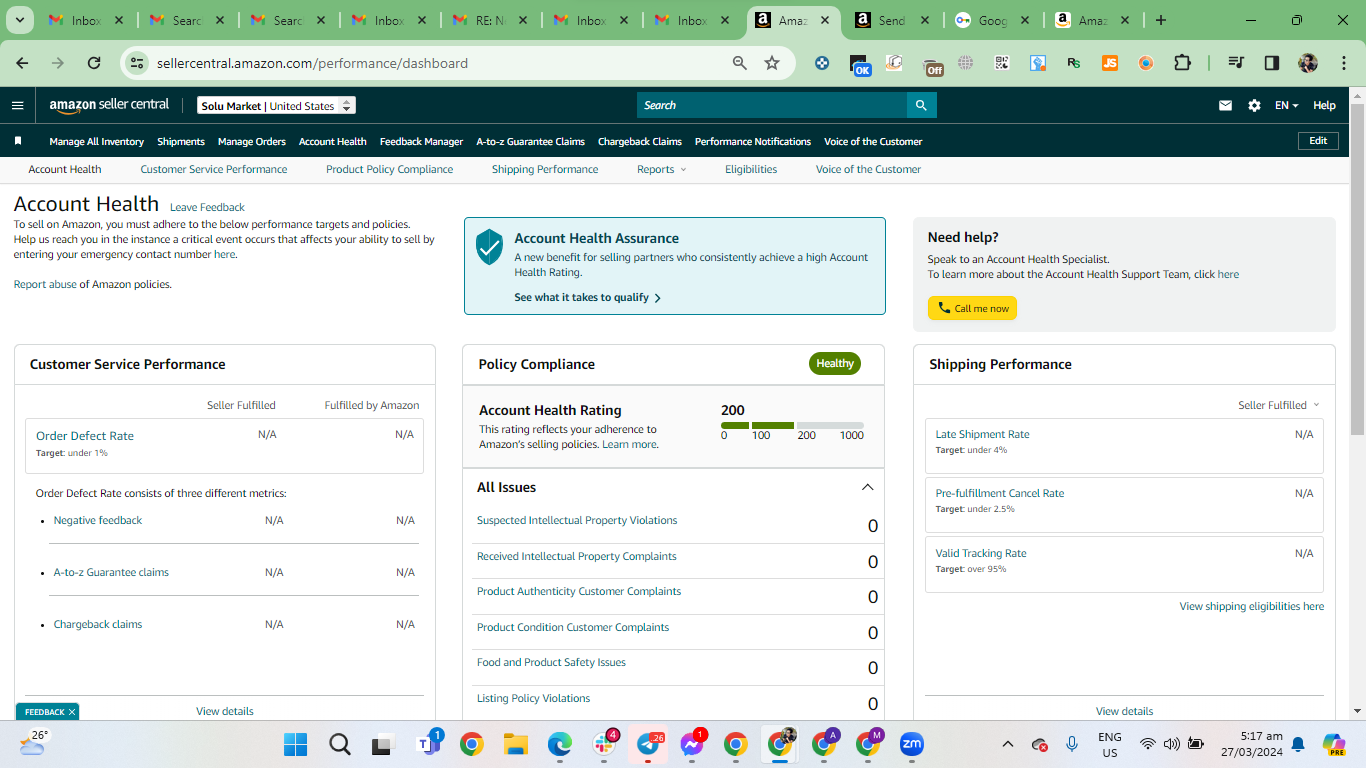This screenshot has height=768, width=1366.
Task: Open the Chrome profile avatar
Action: (1308, 63)
